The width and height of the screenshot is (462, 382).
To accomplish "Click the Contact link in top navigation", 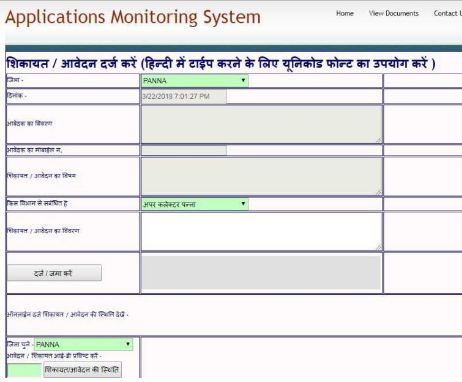I will click(x=448, y=13).
